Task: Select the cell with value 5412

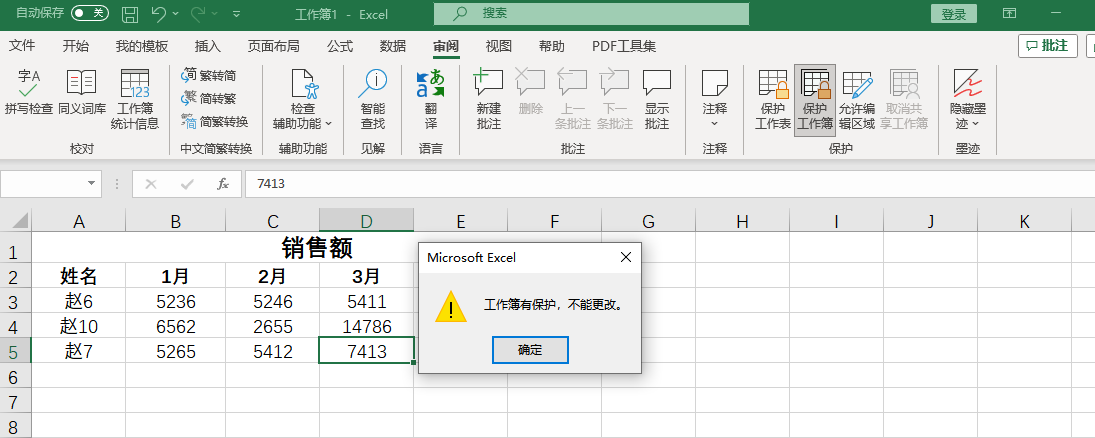Action: (273, 351)
